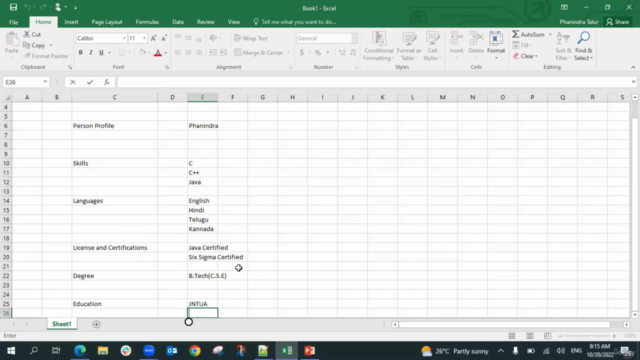Open the Merge & Center dropdown arrow

pos(289,53)
